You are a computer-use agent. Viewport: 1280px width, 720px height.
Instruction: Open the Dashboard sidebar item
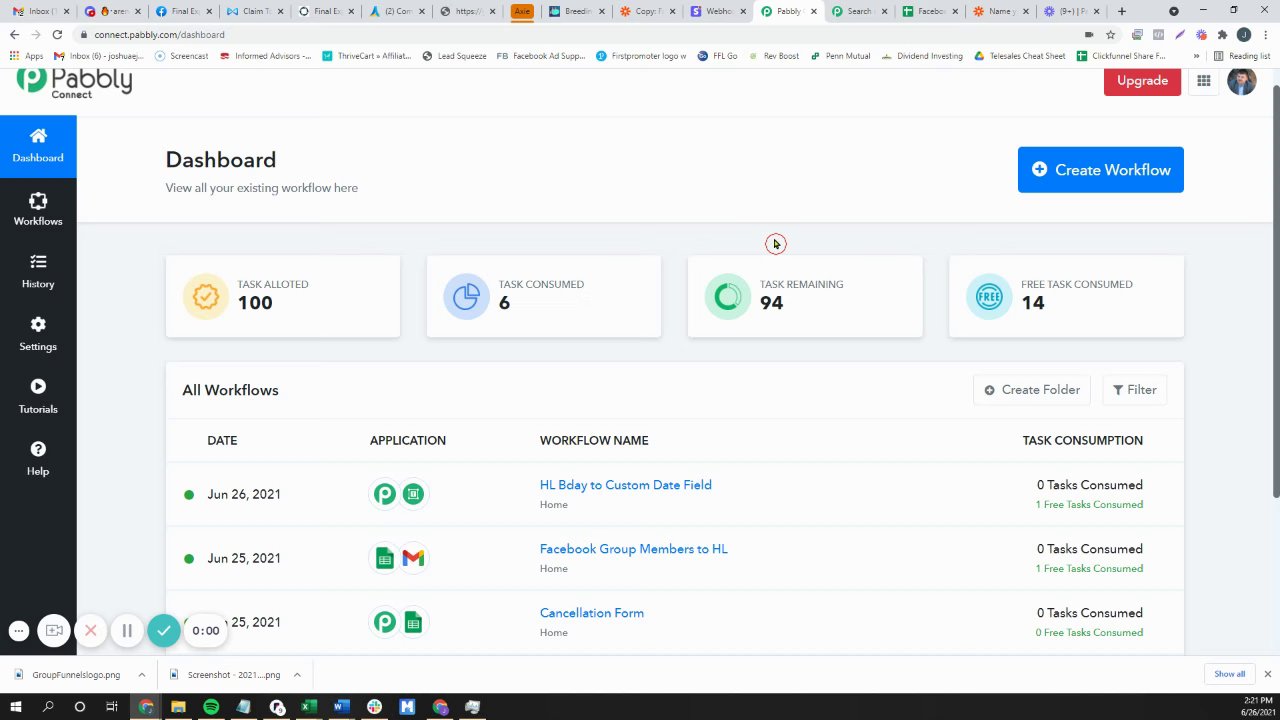coord(38,147)
